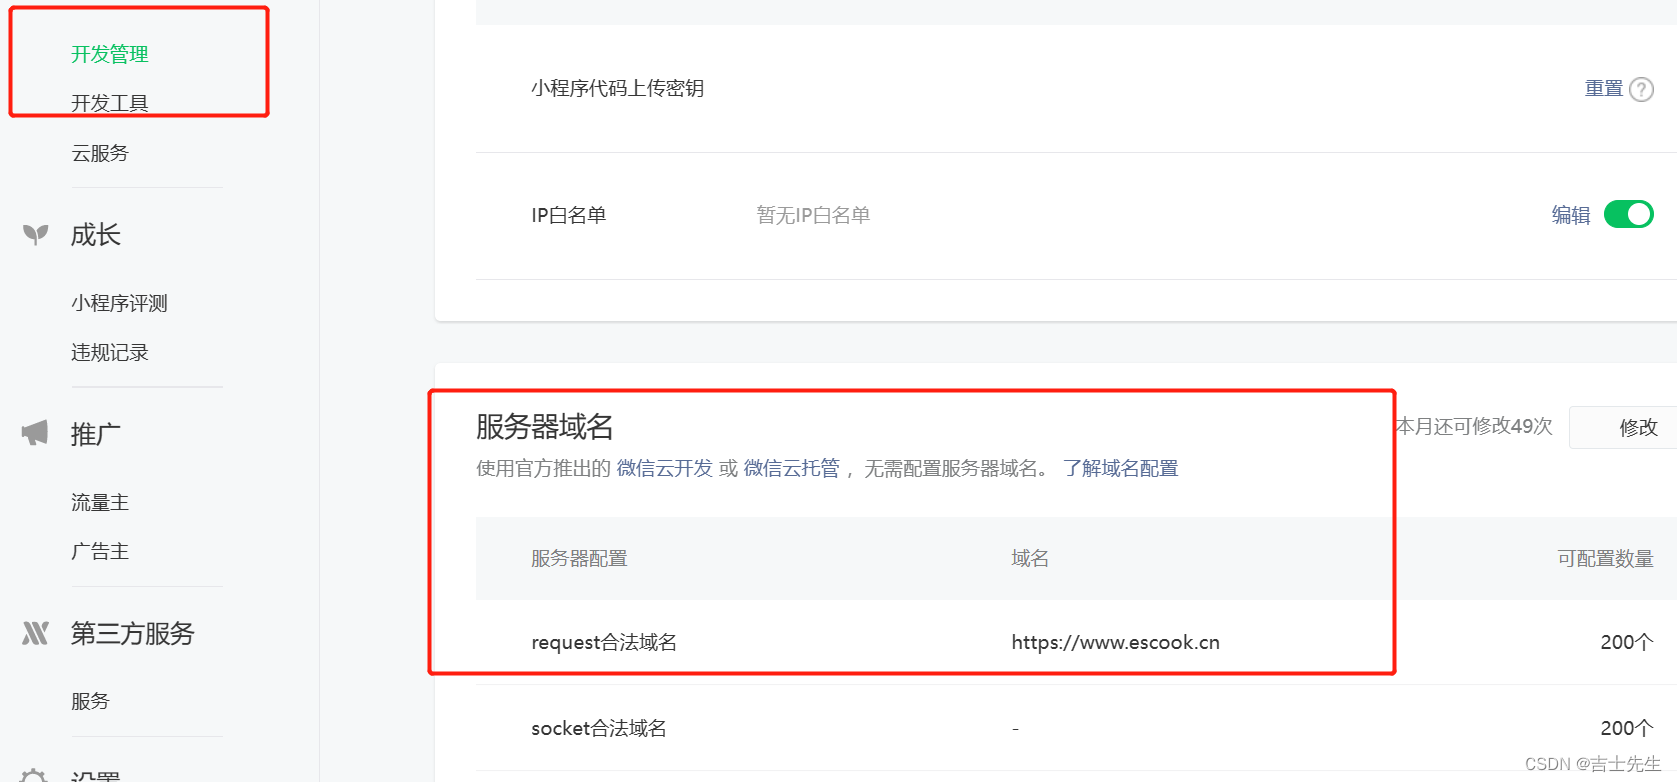Viewport: 1677px width, 782px height.
Task: Click the 服务器配置 column header
Action: click(579, 558)
